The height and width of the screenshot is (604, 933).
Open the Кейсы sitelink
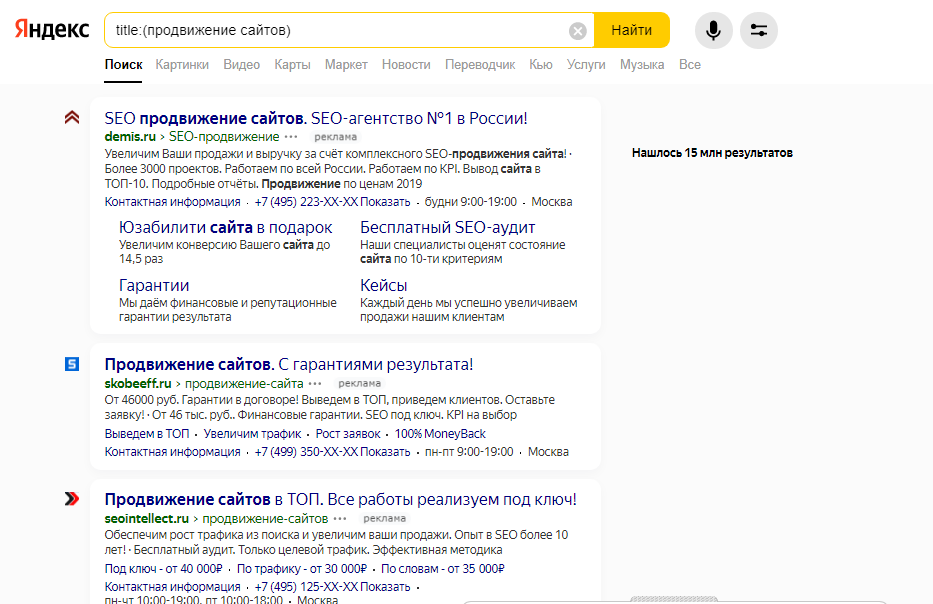coord(384,286)
